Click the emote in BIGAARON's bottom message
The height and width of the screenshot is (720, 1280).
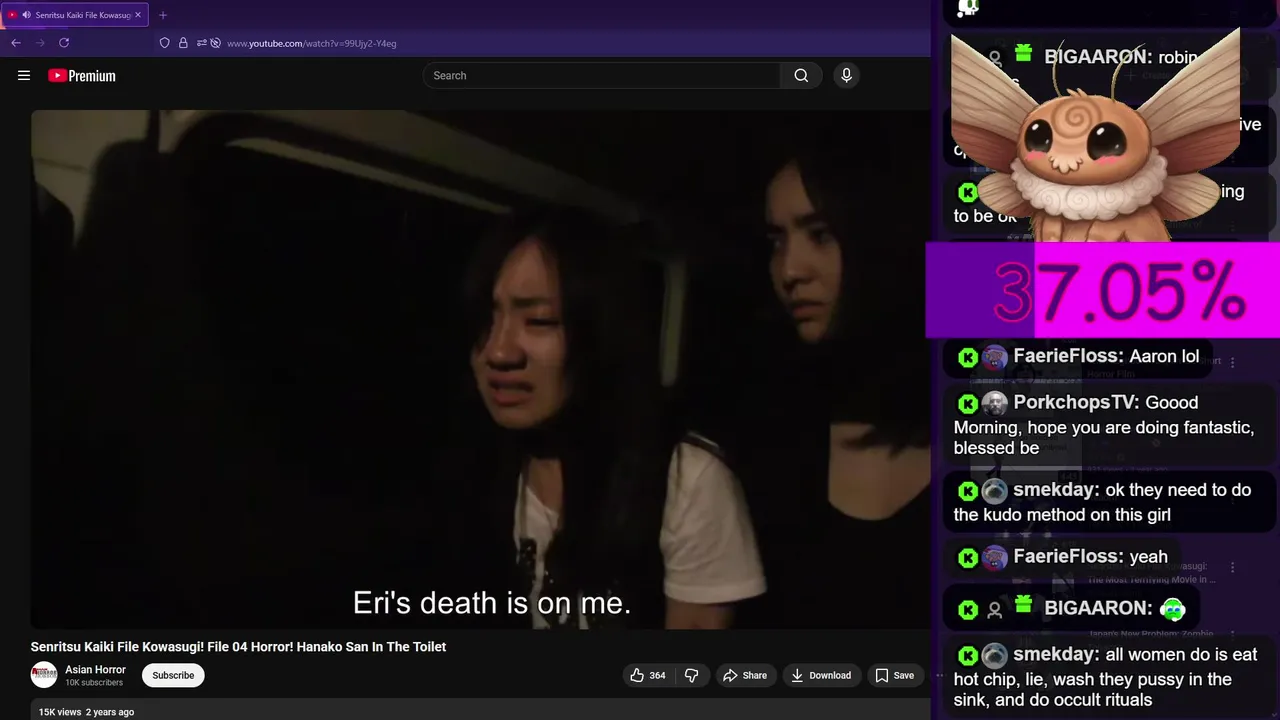tap(1173, 608)
